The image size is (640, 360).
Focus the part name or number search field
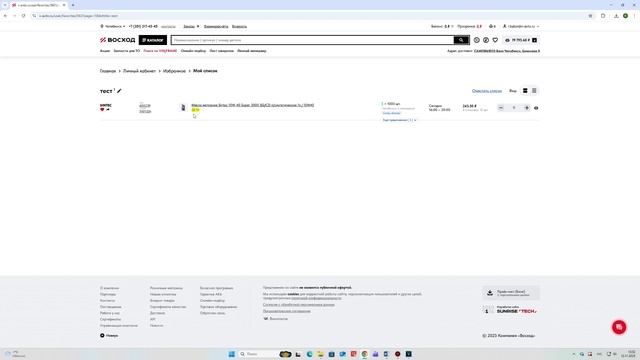click(313, 40)
